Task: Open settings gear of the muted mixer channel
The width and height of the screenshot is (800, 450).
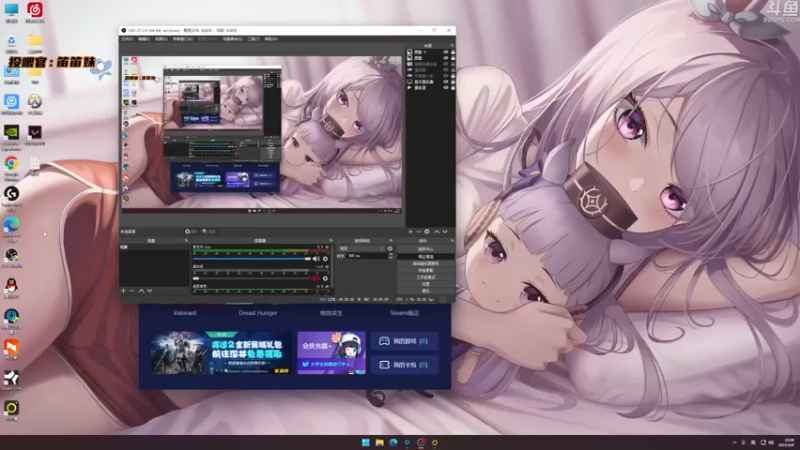Action: pos(325,279)
